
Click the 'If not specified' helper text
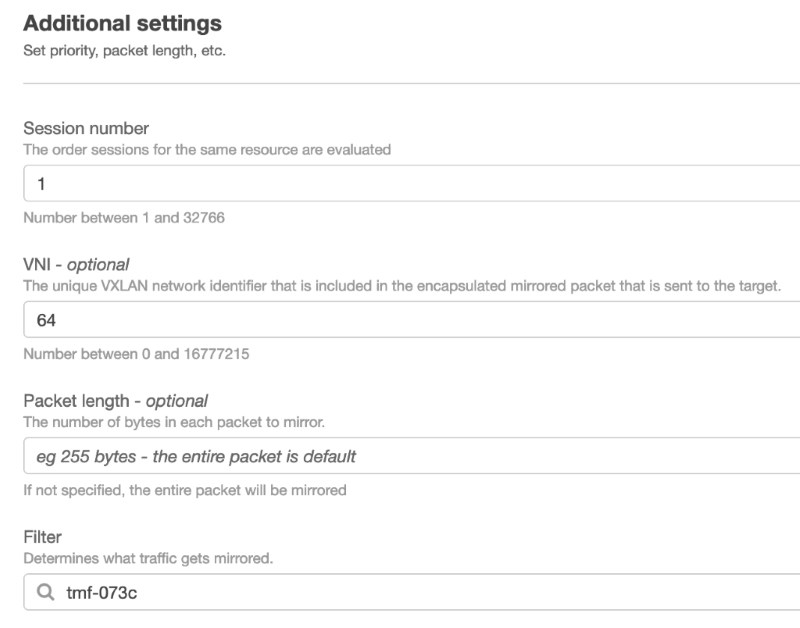(x=185, y=490)
